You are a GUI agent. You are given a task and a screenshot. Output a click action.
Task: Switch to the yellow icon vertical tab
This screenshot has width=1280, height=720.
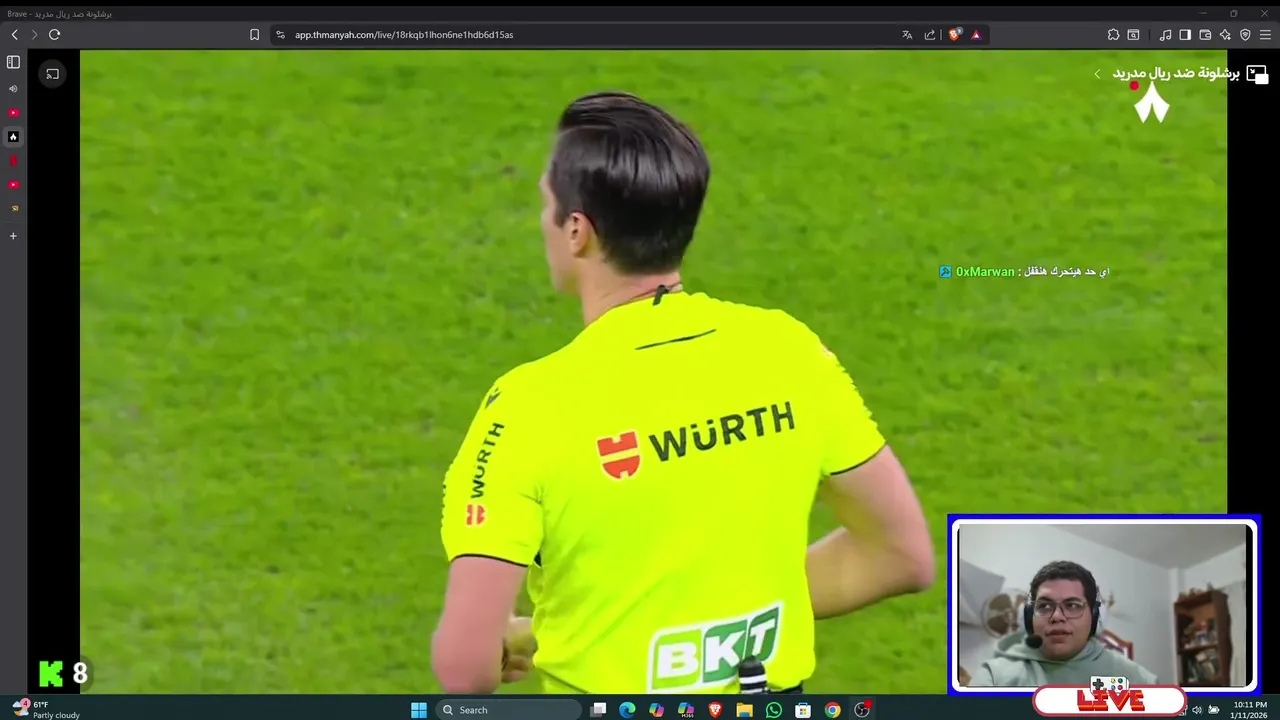click(x=13, y=208)
